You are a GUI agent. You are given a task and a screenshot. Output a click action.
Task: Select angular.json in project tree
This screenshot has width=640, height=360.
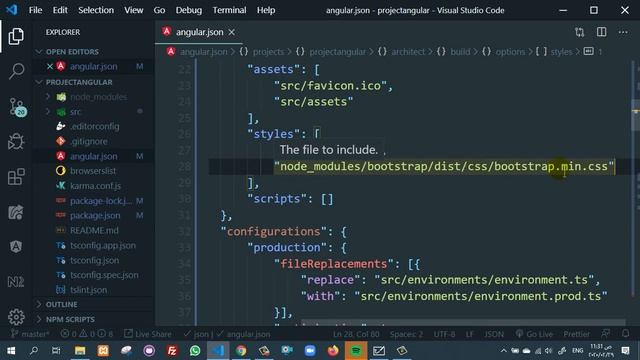(93, 156)
